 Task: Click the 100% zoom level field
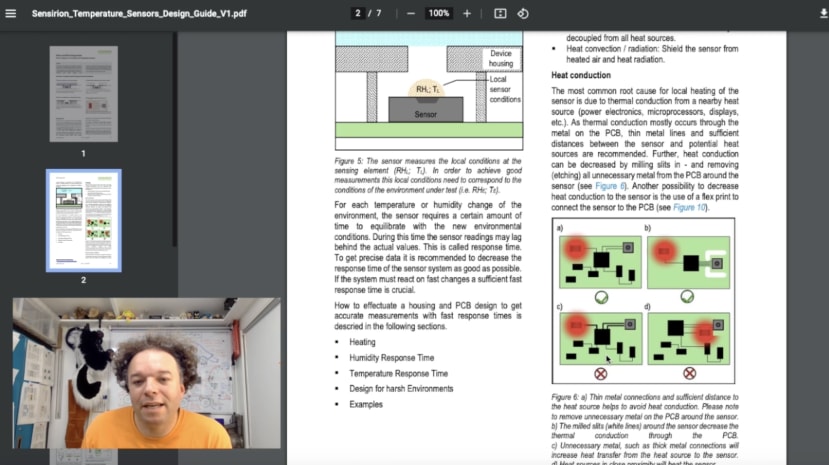click(439, 13)
